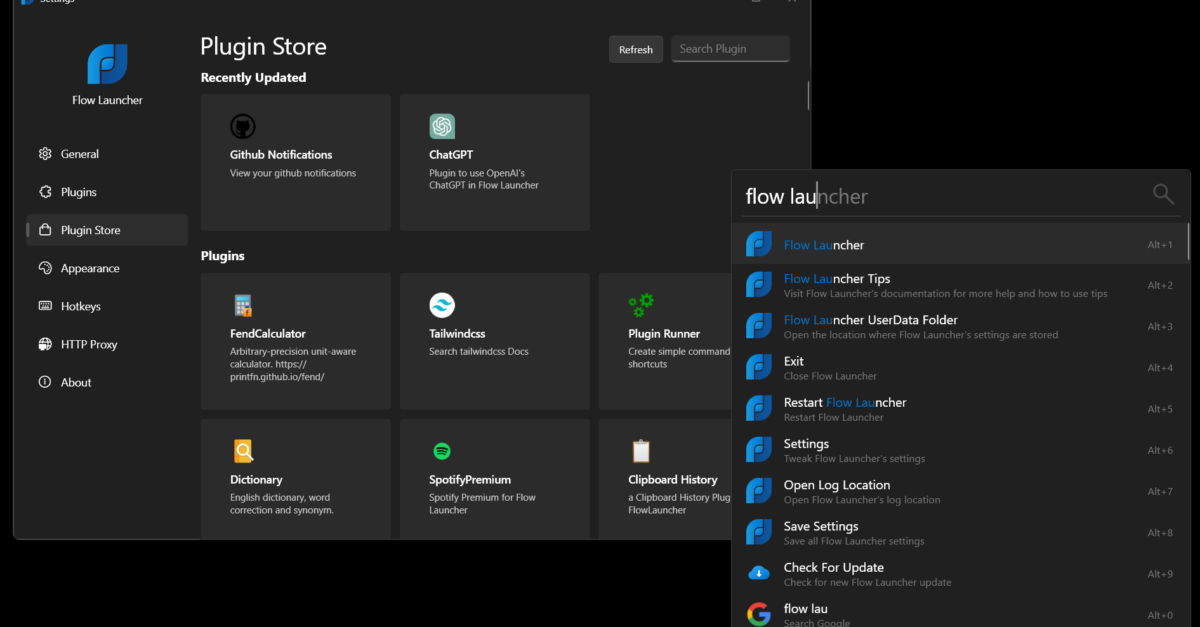
Task: Click the Refresh button
Action: click(636, 48)
